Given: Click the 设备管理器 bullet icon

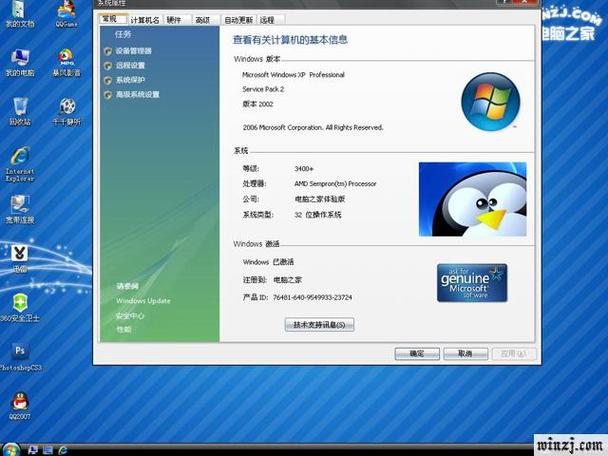Looking at the screenshot, I should tap(108, 51).
